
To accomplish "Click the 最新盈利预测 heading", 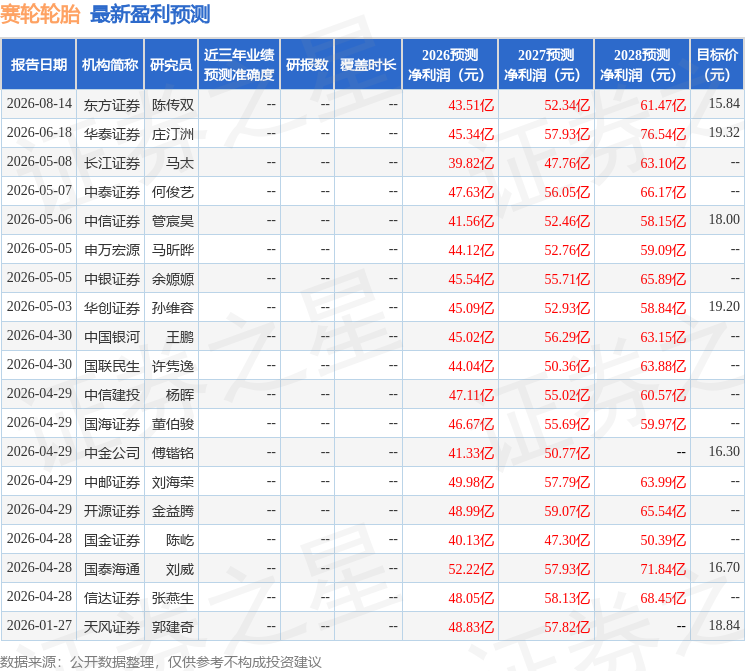I will tap(150, 14).
